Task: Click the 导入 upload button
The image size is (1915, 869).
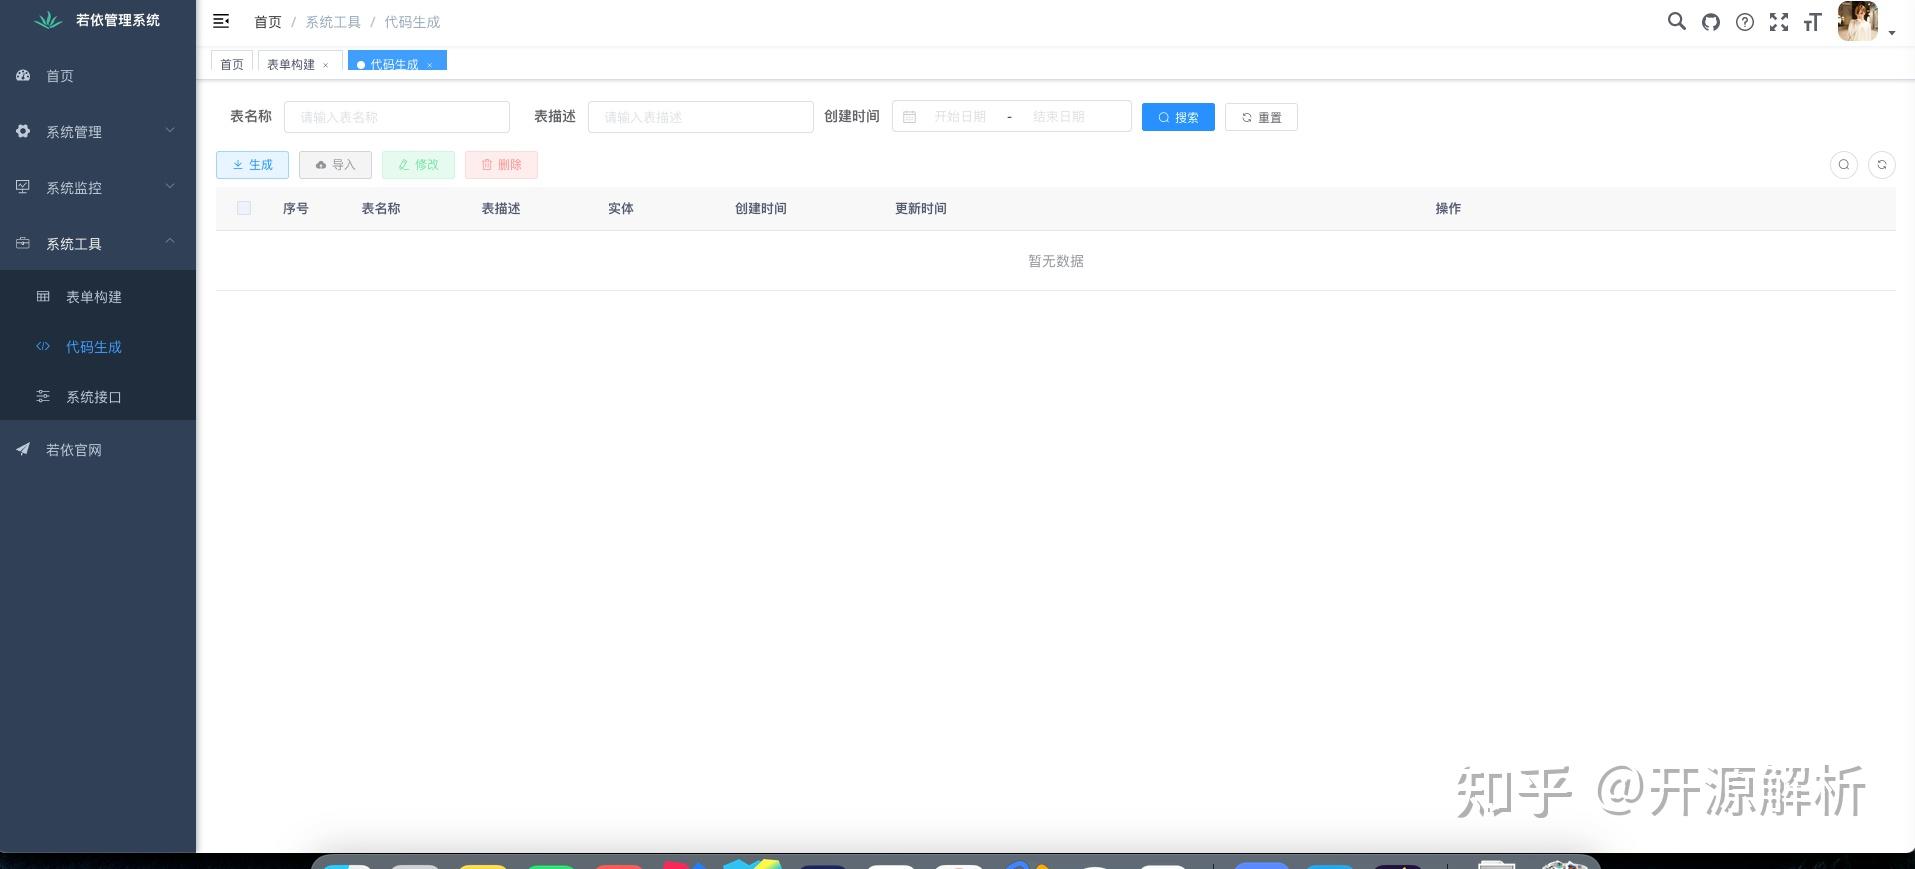Action: click(335, 165)
